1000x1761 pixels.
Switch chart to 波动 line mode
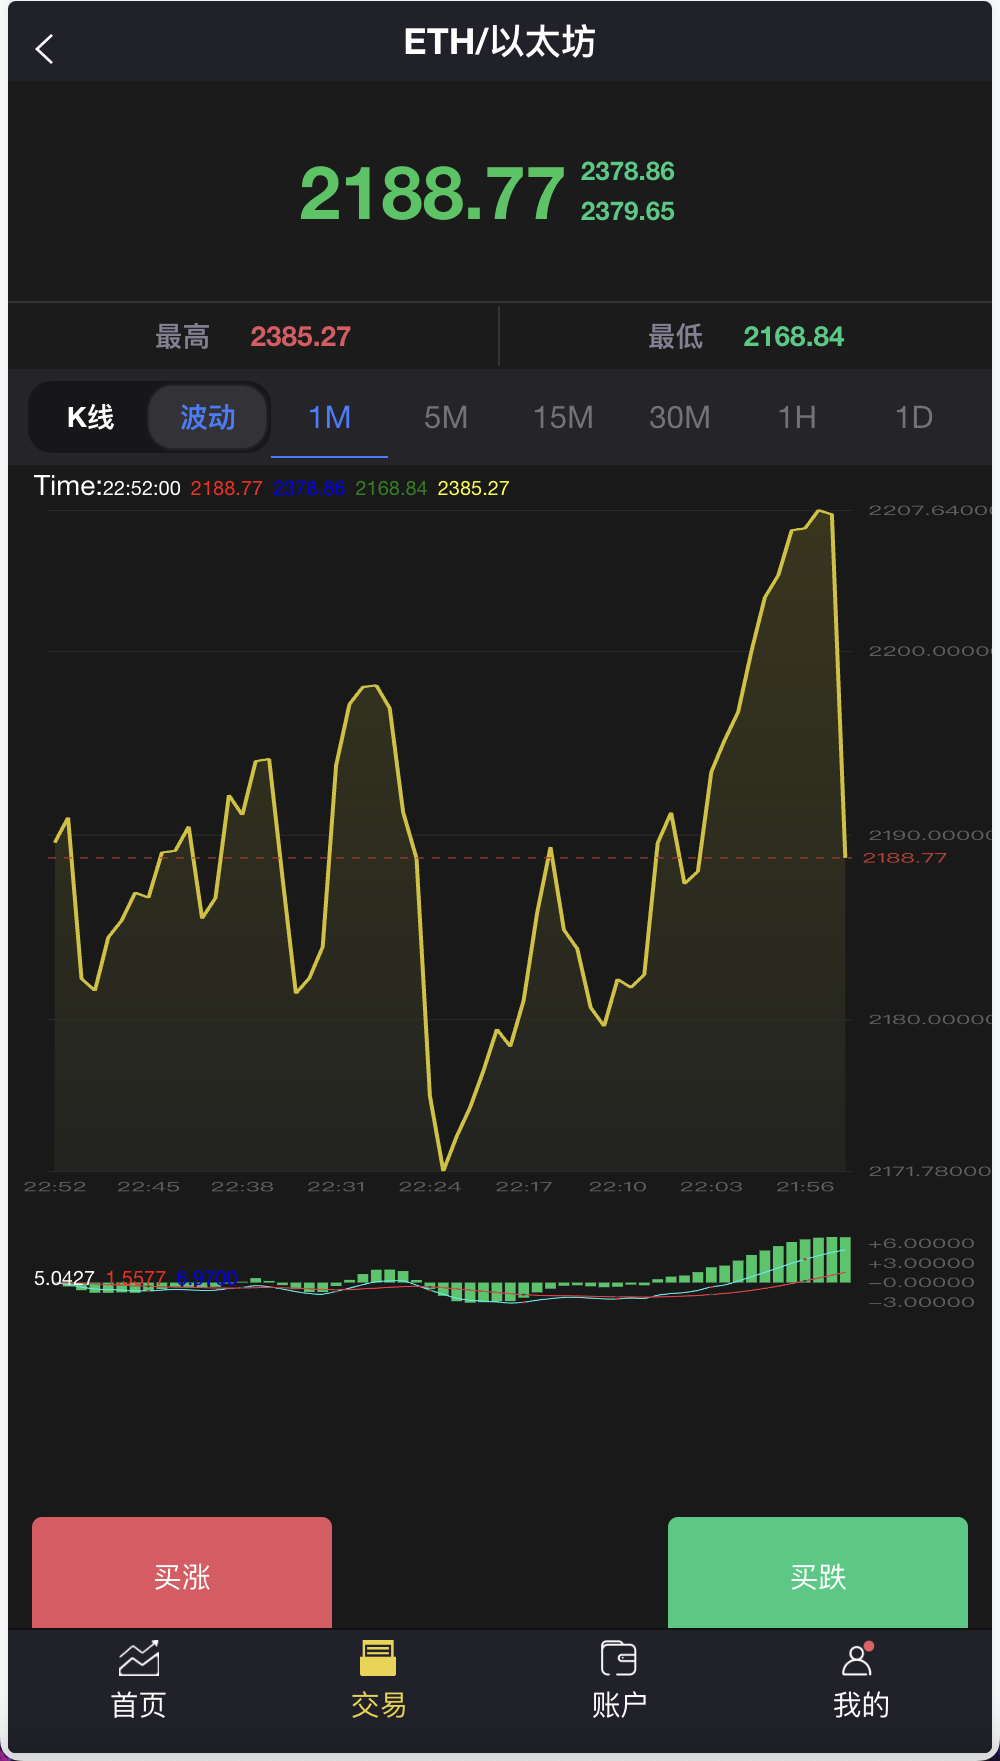(x=208, y=417)
